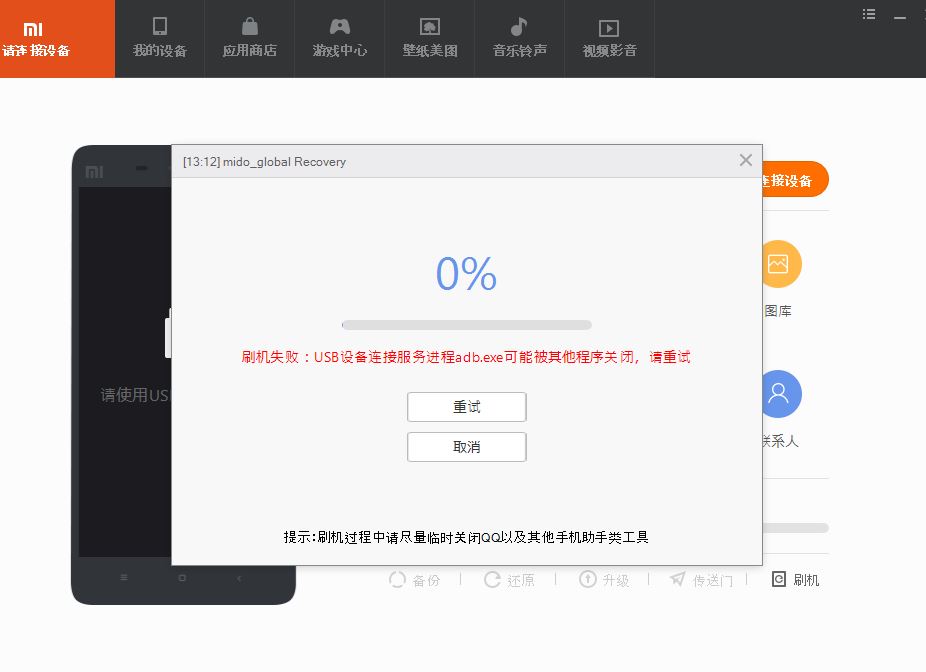Click the orange 连接设备 button

[795, 180]
